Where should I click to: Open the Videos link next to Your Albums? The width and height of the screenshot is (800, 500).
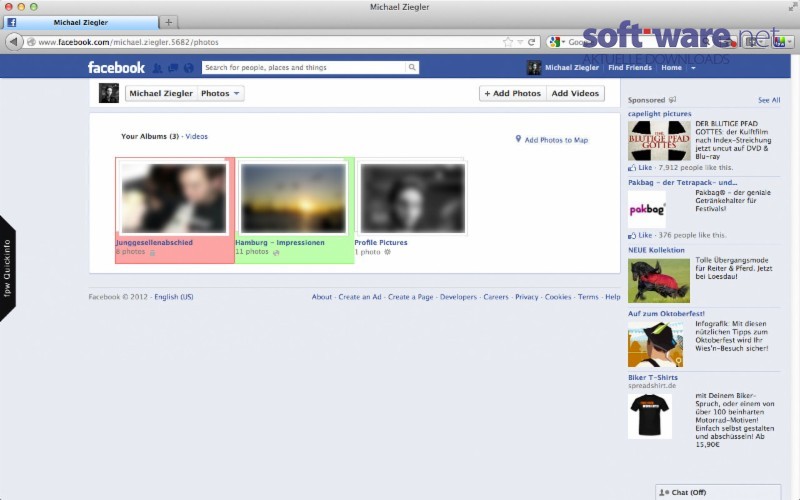pyautogui.click(x=196, y=136)
